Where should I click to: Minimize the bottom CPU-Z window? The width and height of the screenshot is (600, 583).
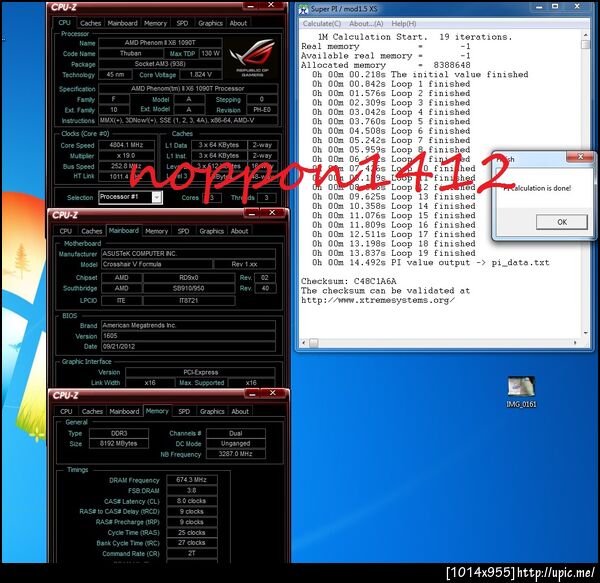pos(252,394)
